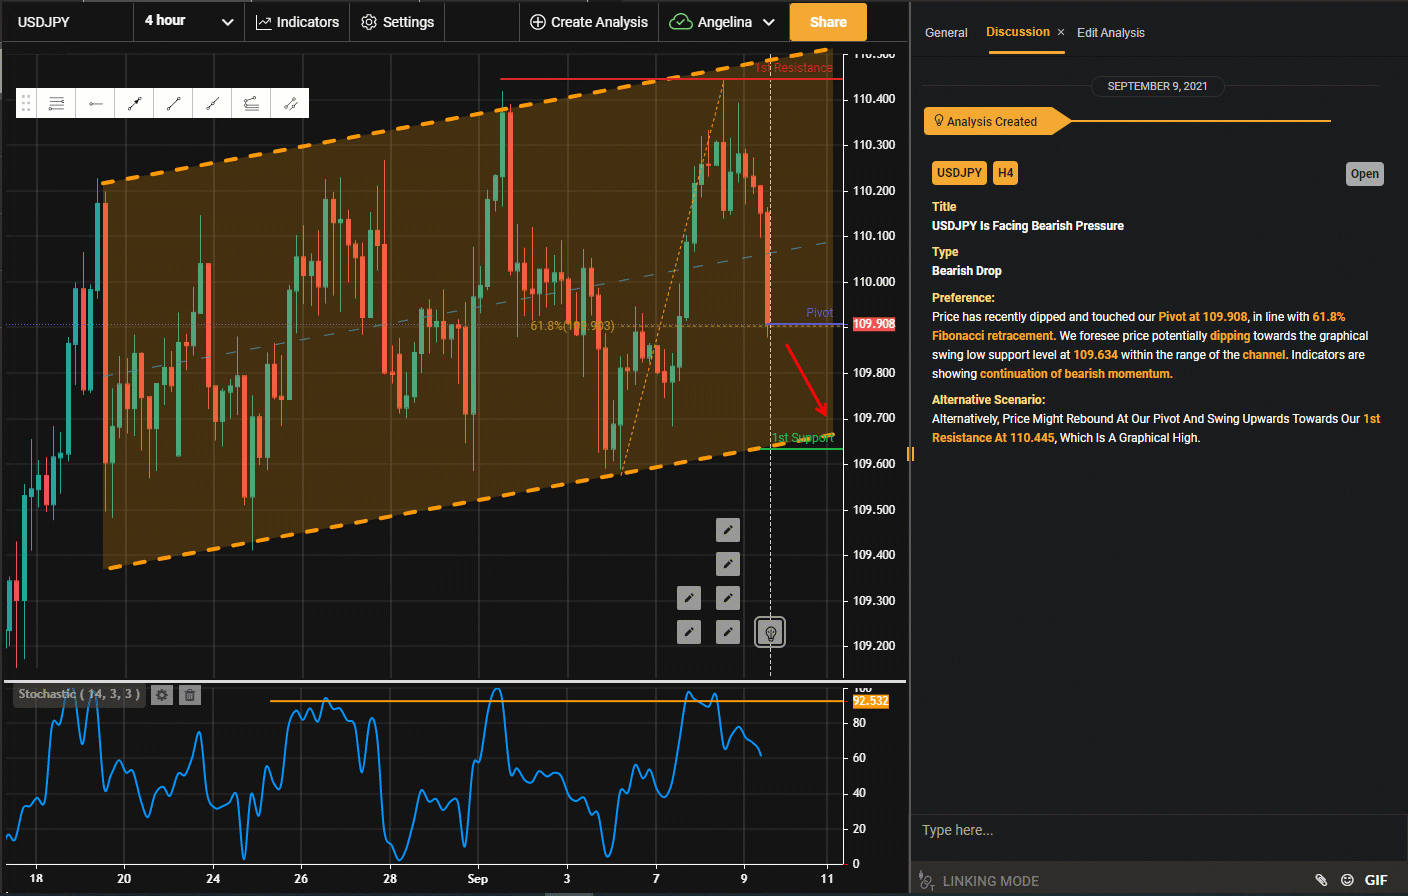Click the 109.908 pivot price label
The image size is (1408, 896).
874,324
